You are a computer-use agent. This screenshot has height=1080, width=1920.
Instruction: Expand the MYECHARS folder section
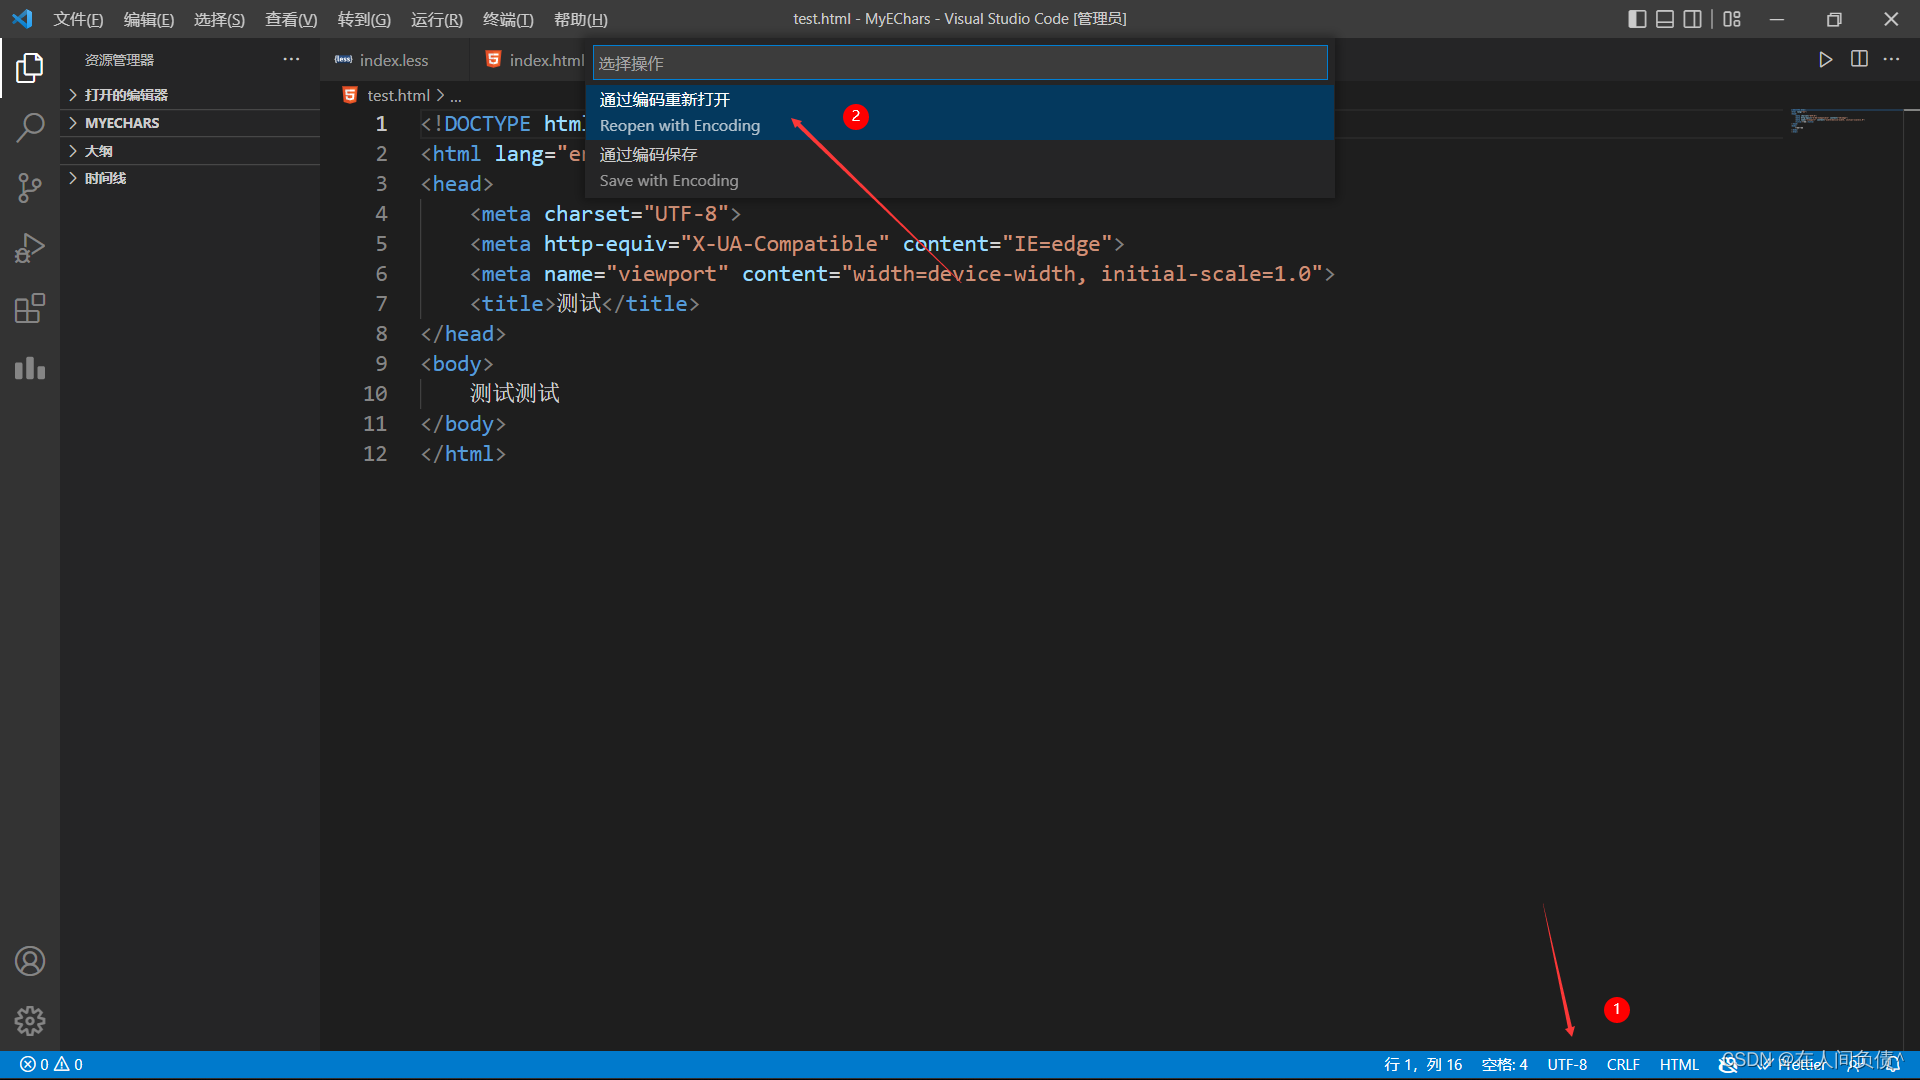190,123
